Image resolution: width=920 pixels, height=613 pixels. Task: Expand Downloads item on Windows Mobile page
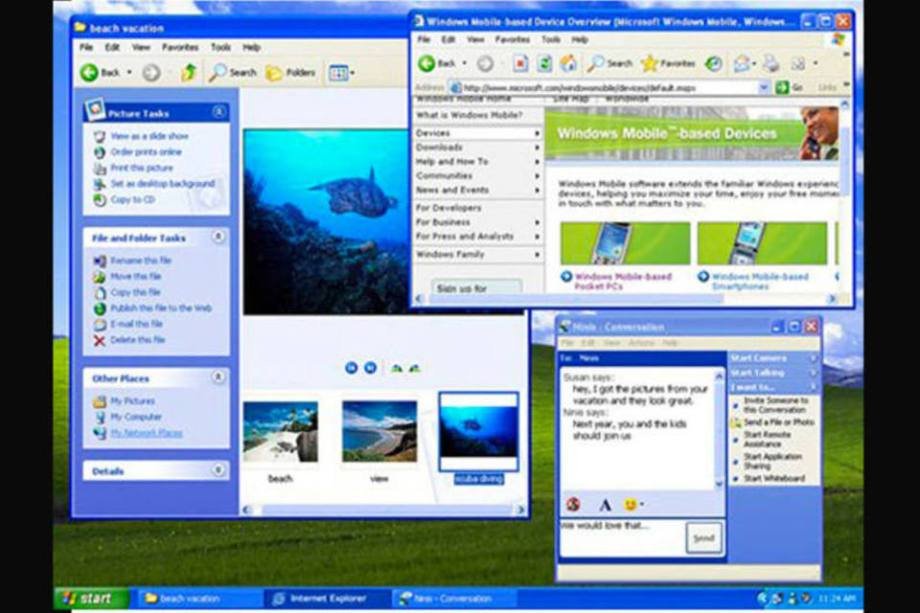(478, 147)
